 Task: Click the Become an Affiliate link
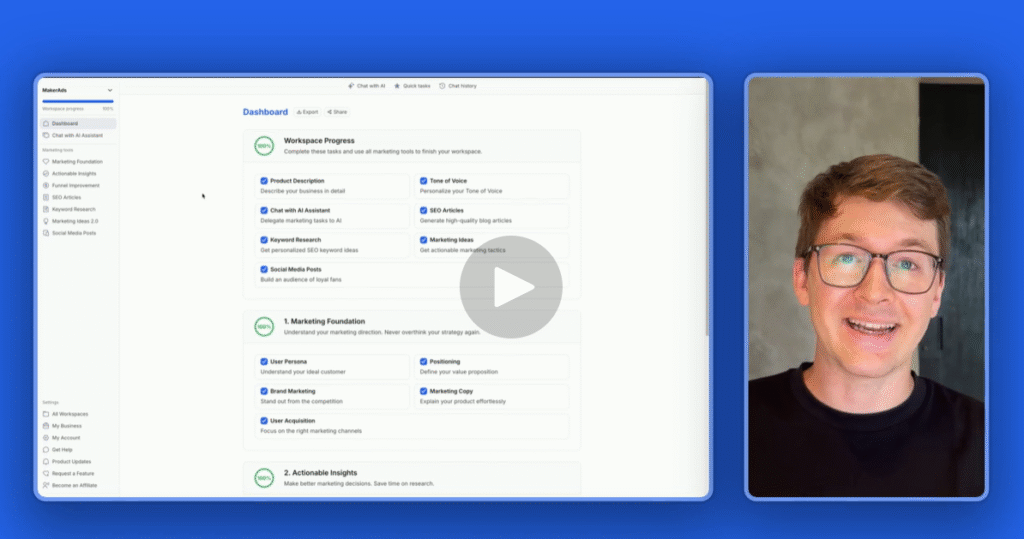coord(74,485)
